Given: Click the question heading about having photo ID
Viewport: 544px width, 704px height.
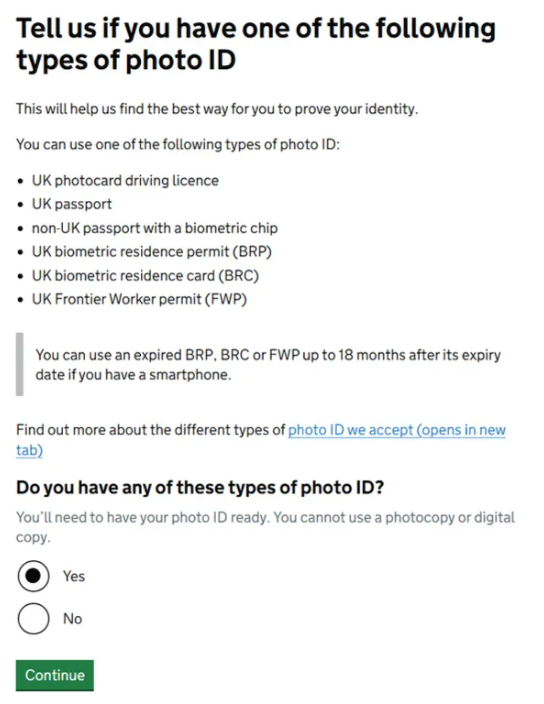Looking at the screenshot, I should point(200,488).
